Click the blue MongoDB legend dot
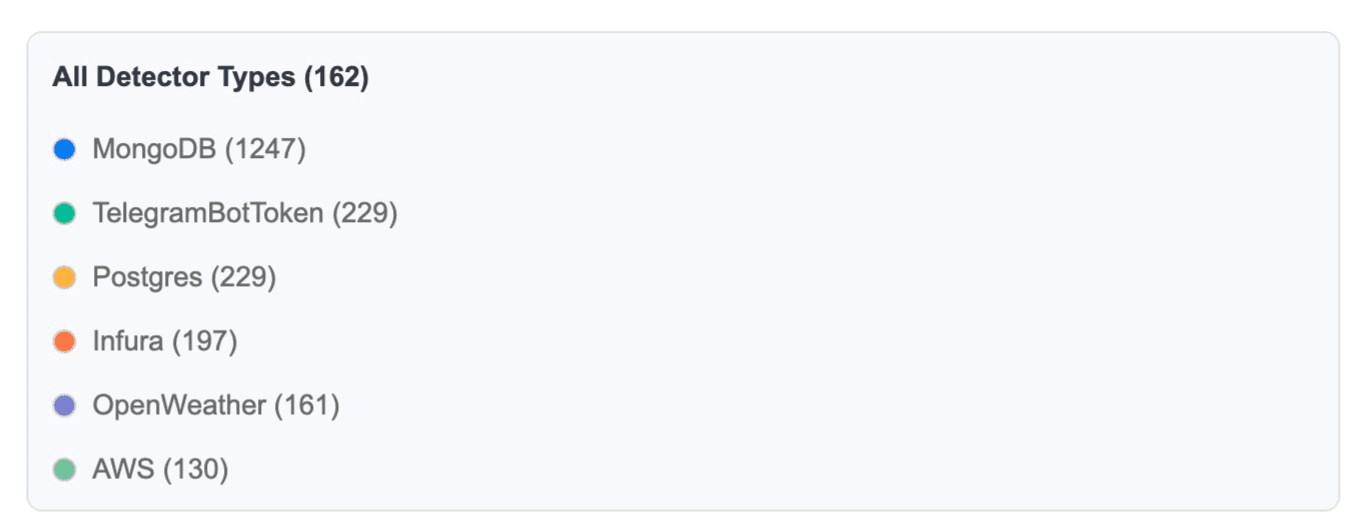 pyautogui.click(x=64, y=150)
